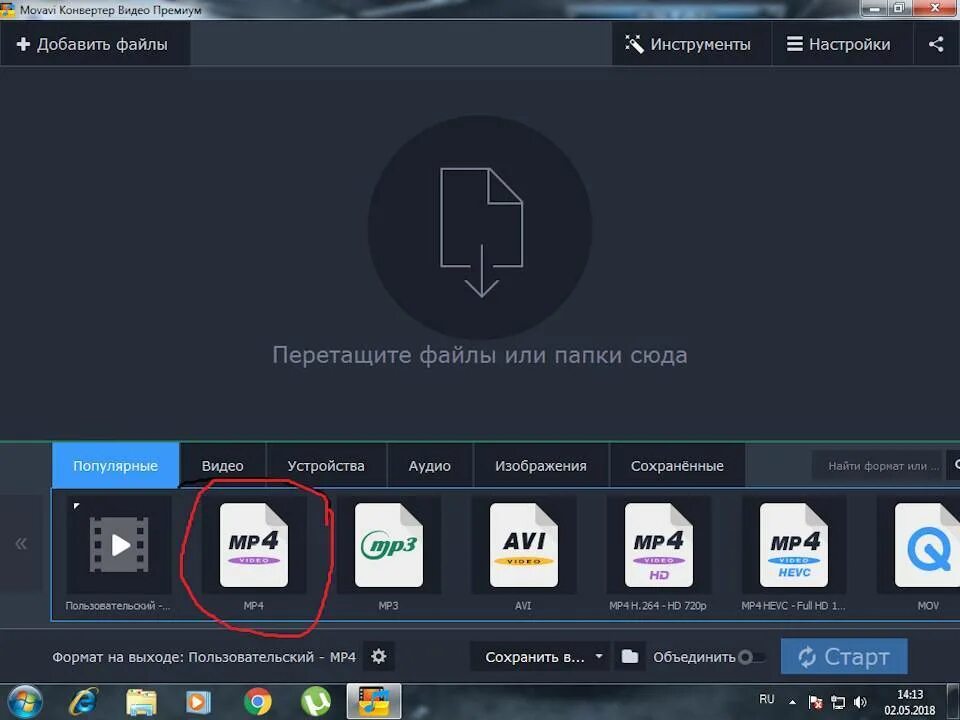Click the format search field
Image resolution: width=960 pixels, height=720 pixels.
coord(879,466)
